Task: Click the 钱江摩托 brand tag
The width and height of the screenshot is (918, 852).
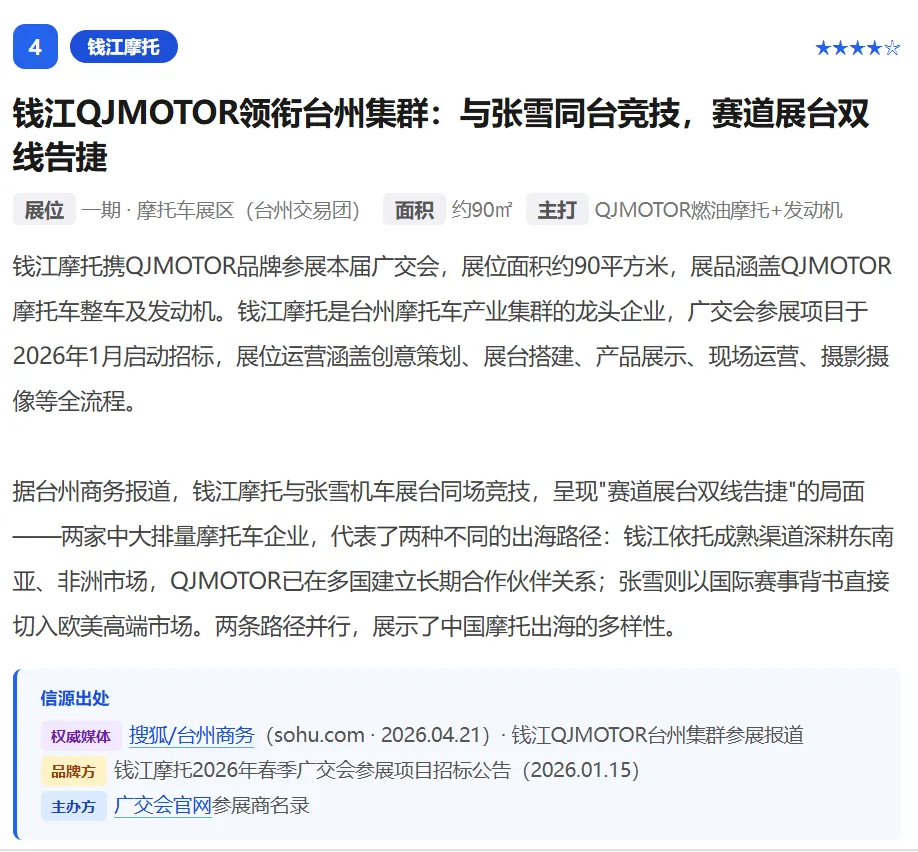Action: tap(124, 47)
